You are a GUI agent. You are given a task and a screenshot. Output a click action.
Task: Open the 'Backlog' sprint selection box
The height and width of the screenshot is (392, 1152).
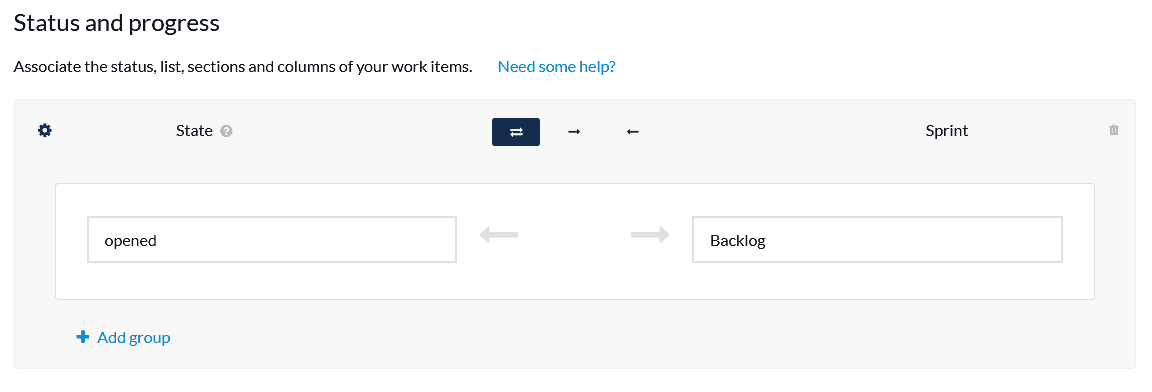[x=877, y=239]
